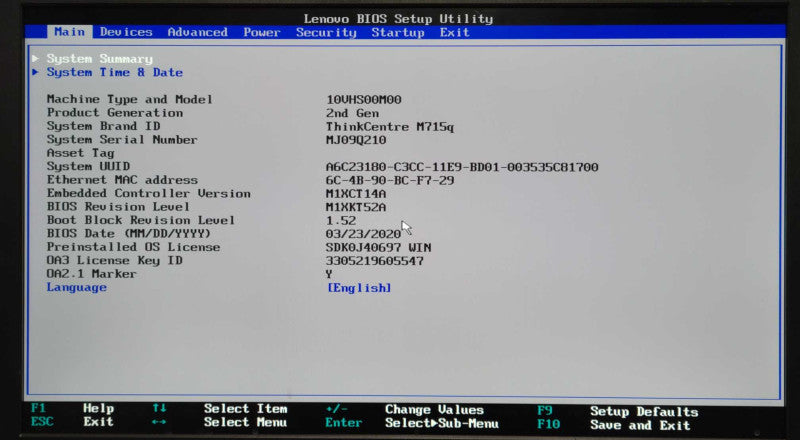Click Ethernet MAC address label
This screenshot has height=440, width=800.
tap(122, 180)
